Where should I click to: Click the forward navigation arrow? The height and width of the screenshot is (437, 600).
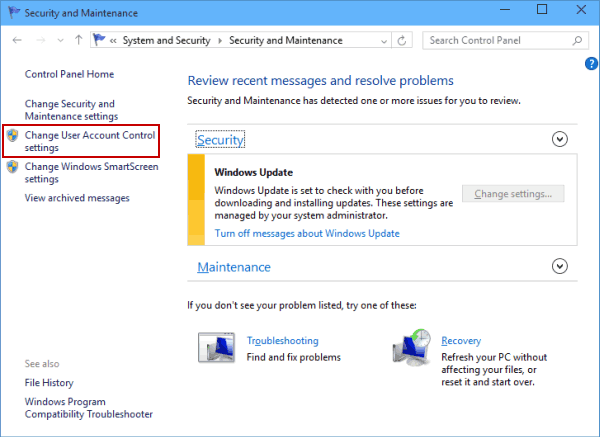tap(41, 40)
